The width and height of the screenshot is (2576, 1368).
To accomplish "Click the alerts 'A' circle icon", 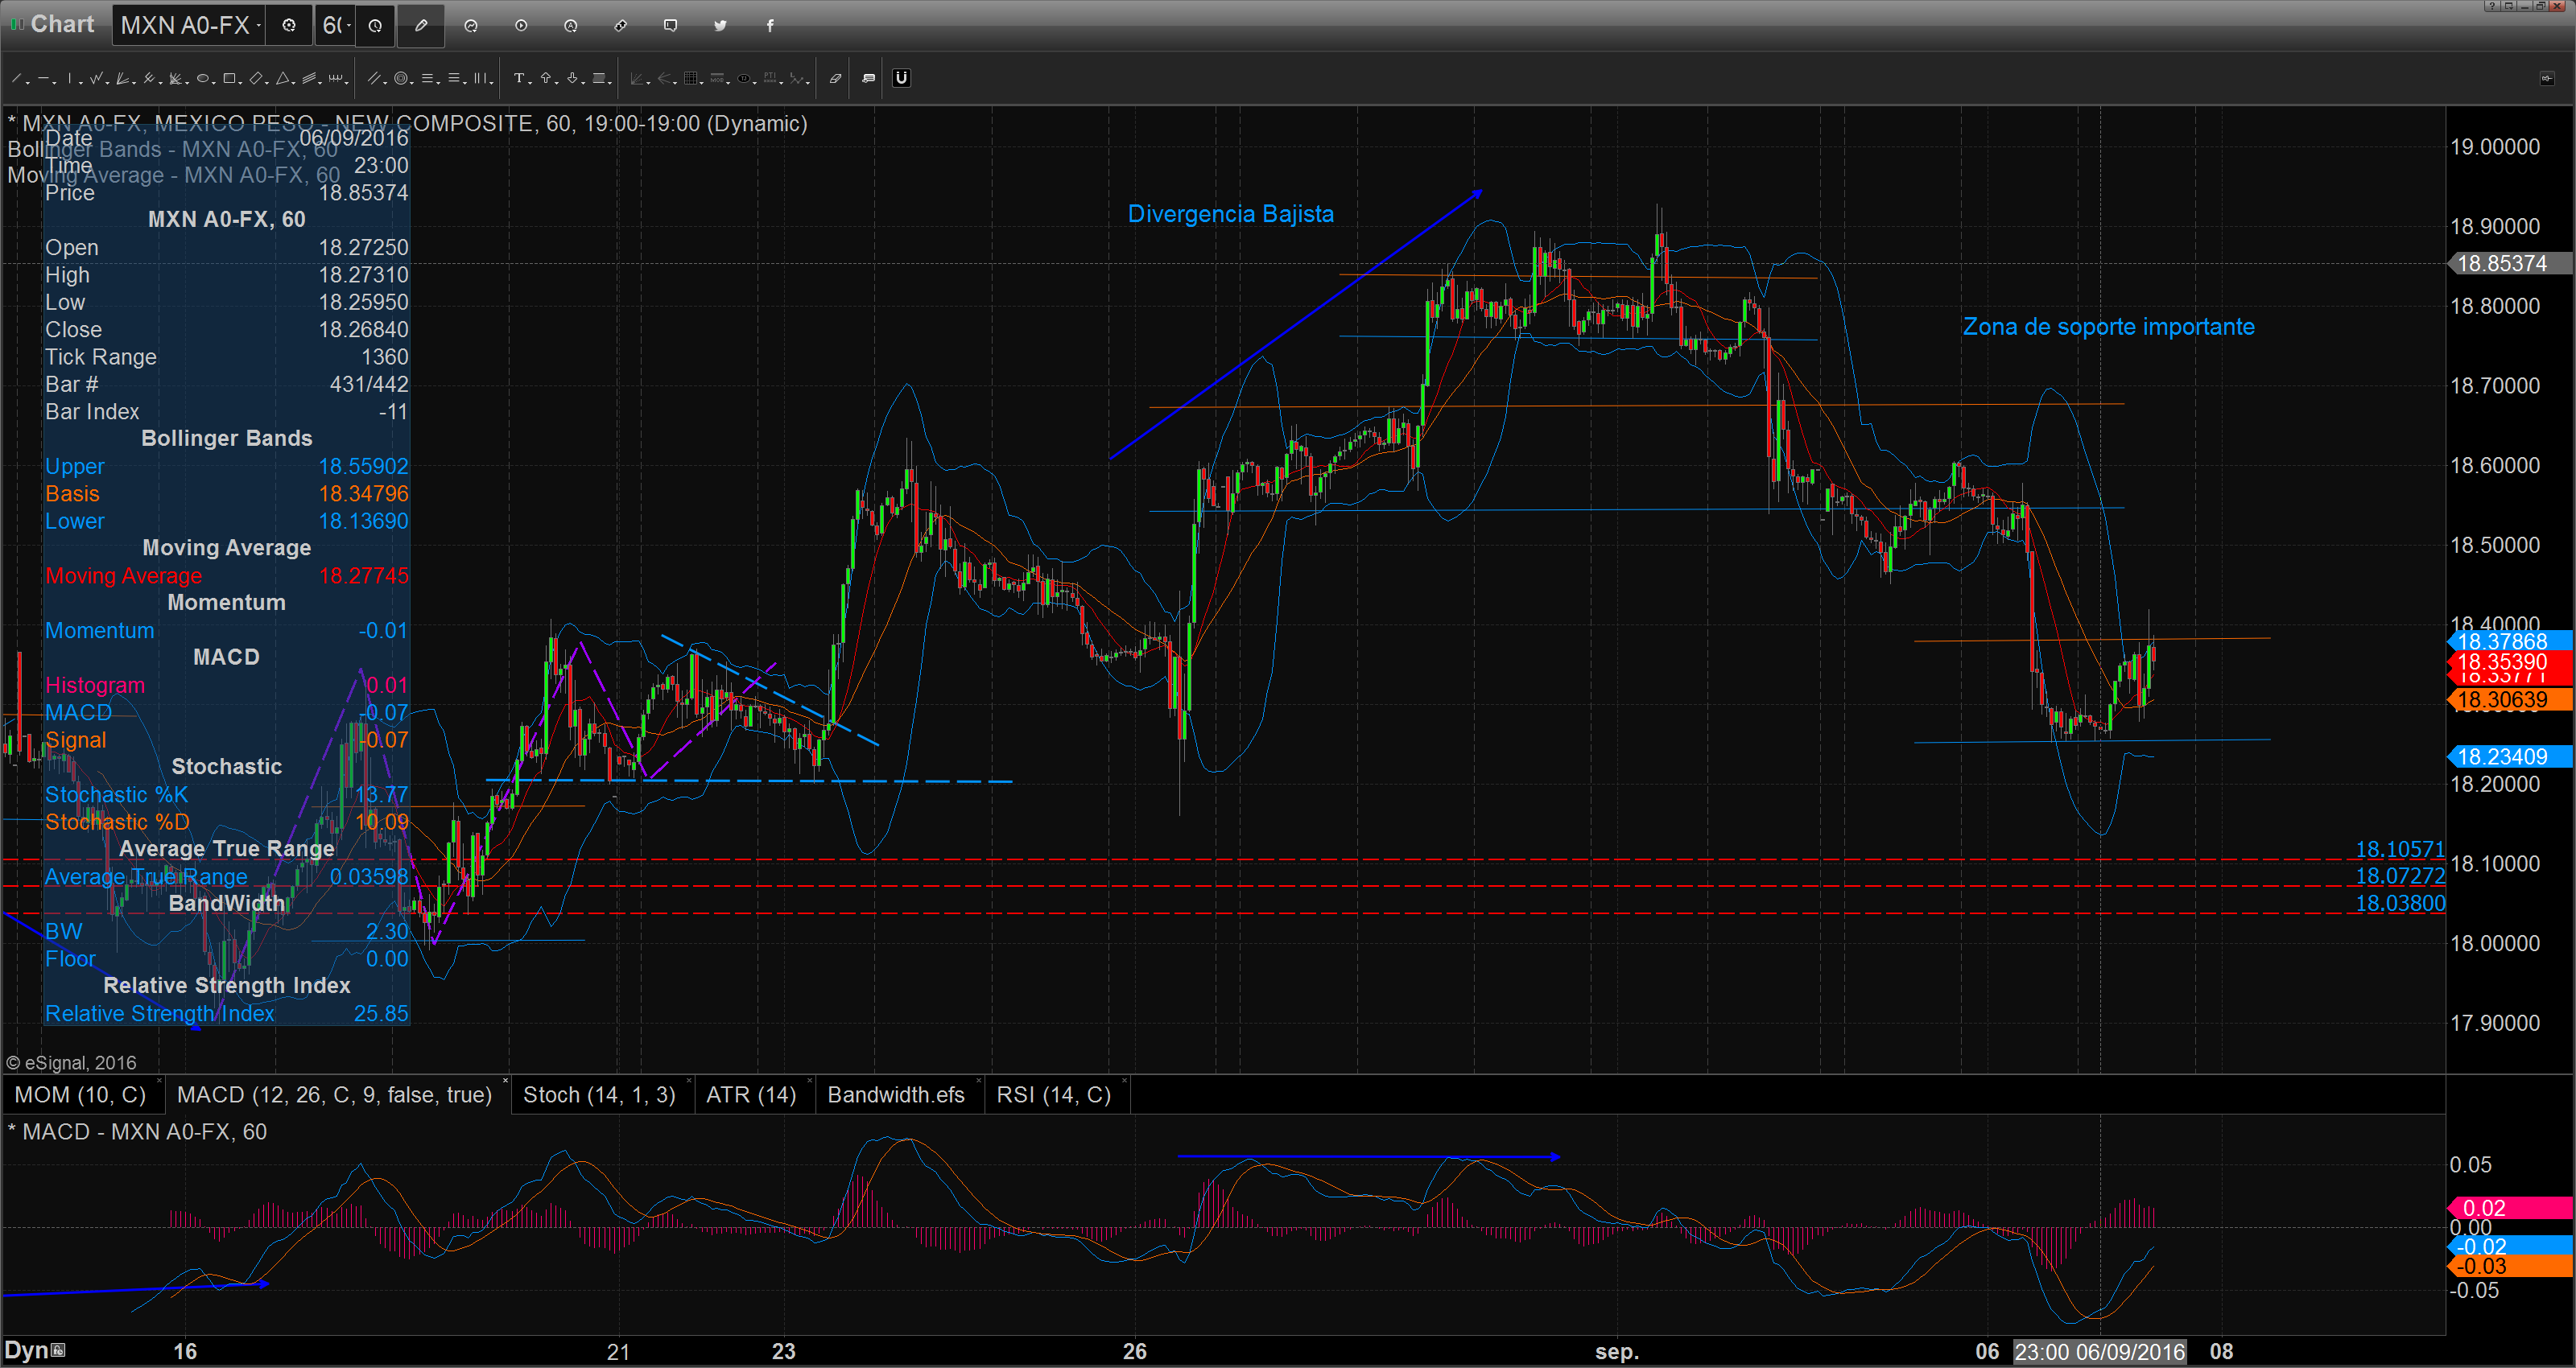I will 571,26.
